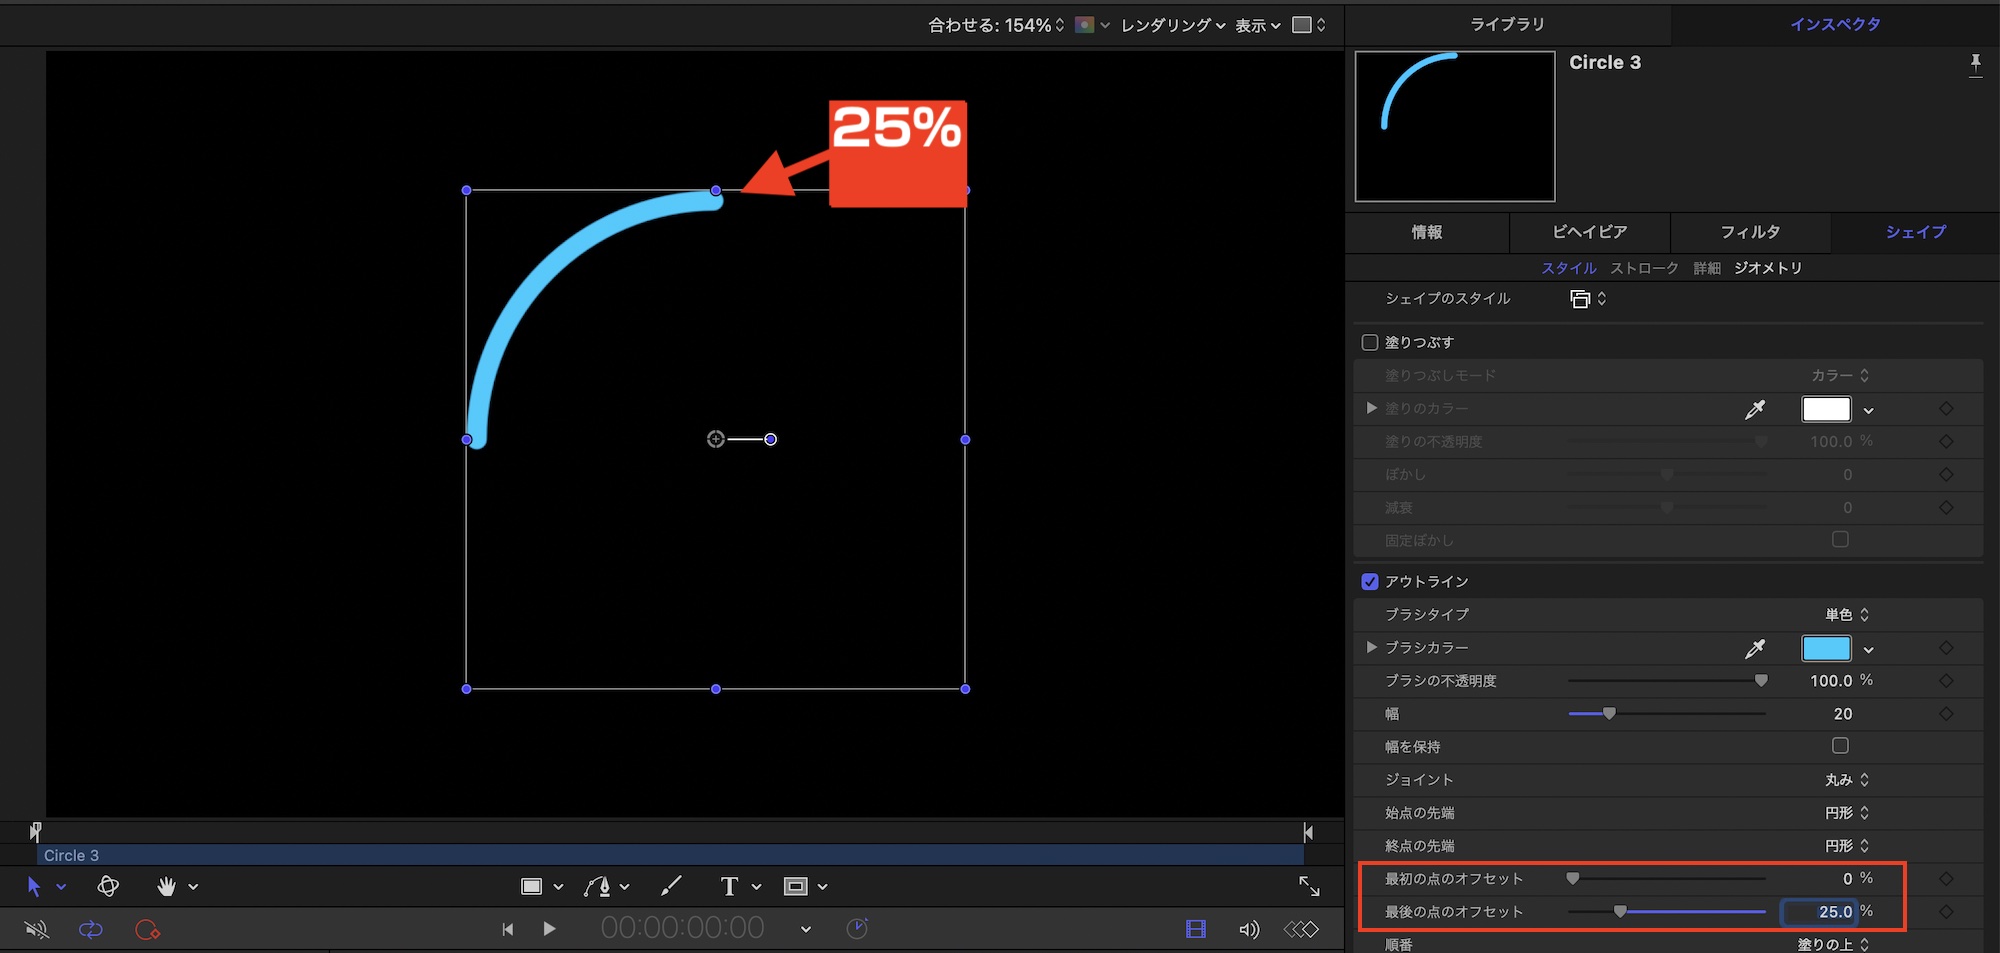
Task: Select the Text tool
Action: point(729,886)
